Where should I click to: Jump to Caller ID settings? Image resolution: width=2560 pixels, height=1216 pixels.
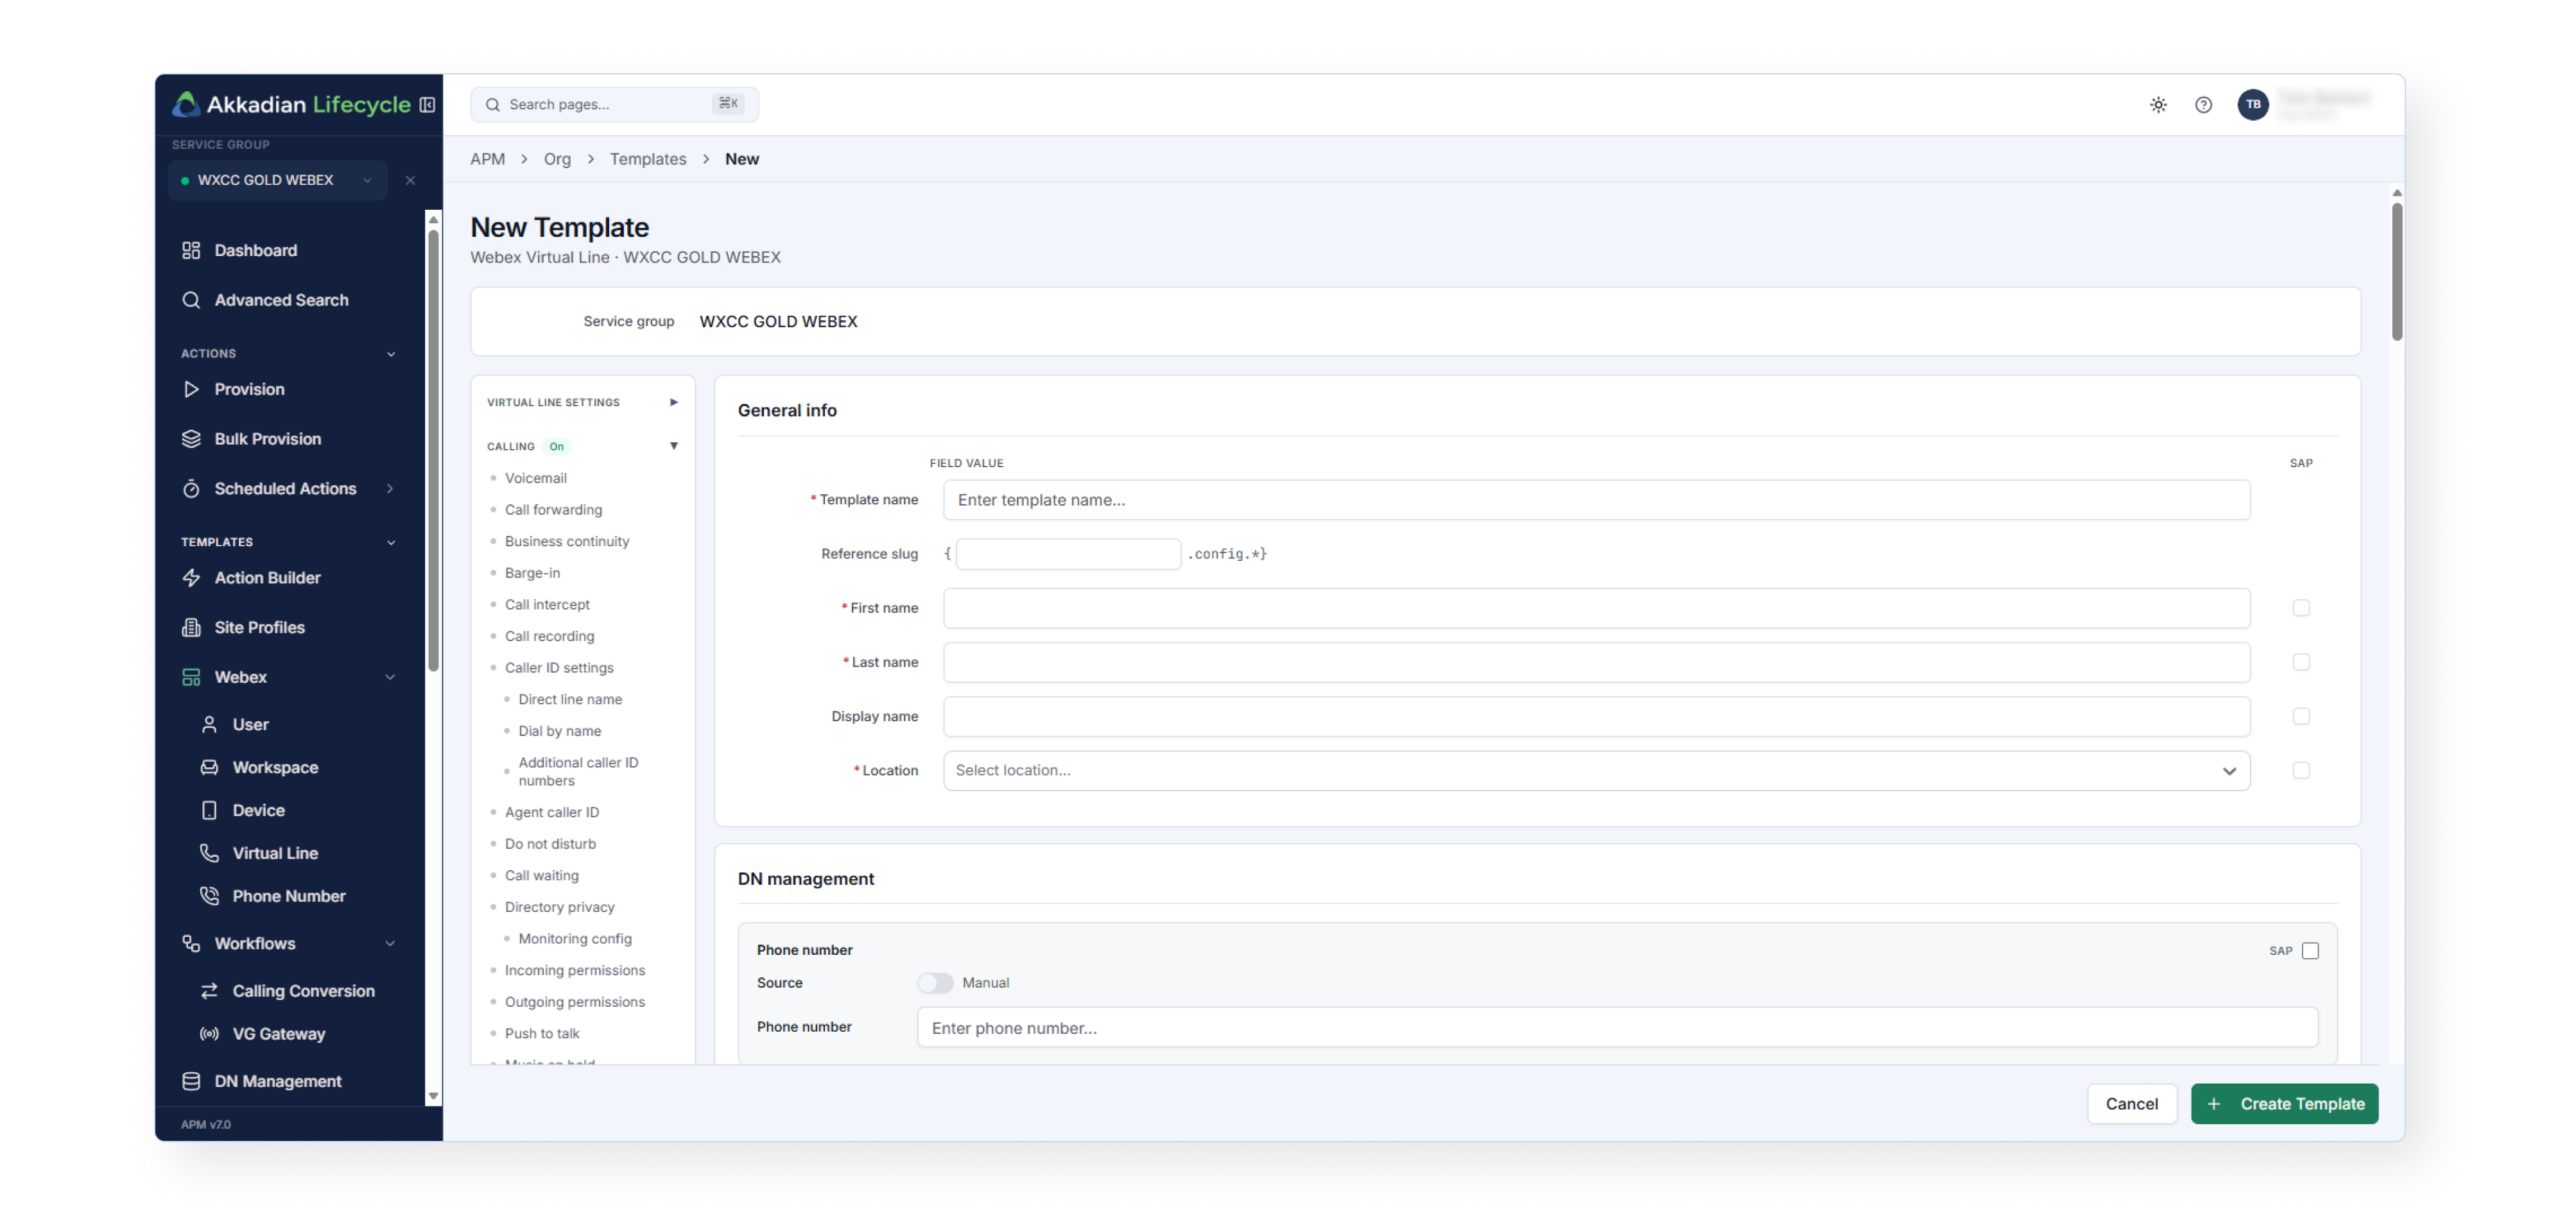(x=559, y=668)
